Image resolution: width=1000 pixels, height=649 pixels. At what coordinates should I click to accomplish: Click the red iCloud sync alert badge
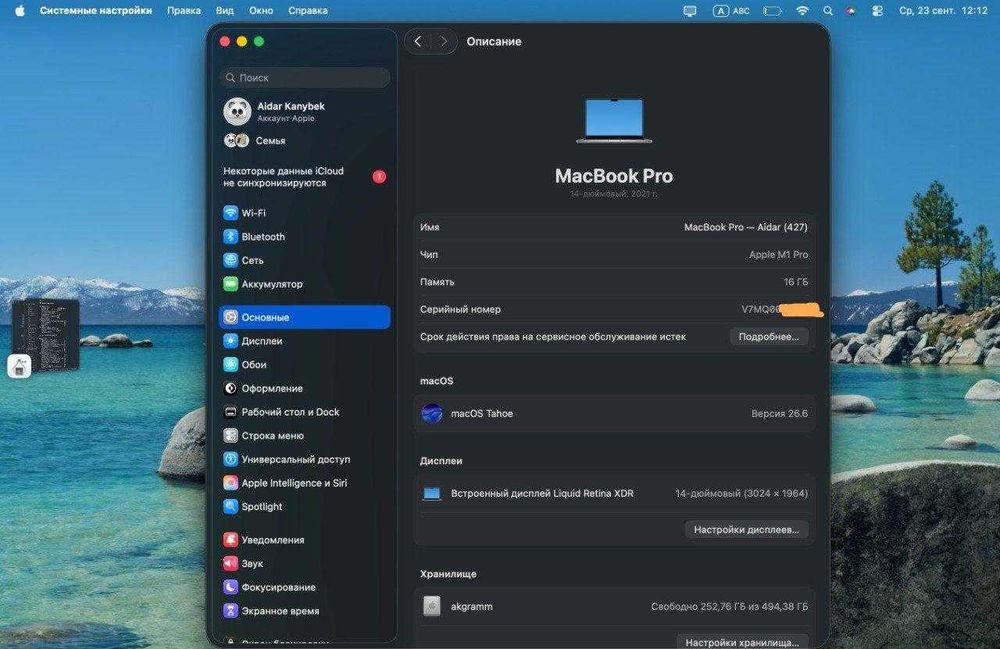pyautogui.click(x=379, y=177)
